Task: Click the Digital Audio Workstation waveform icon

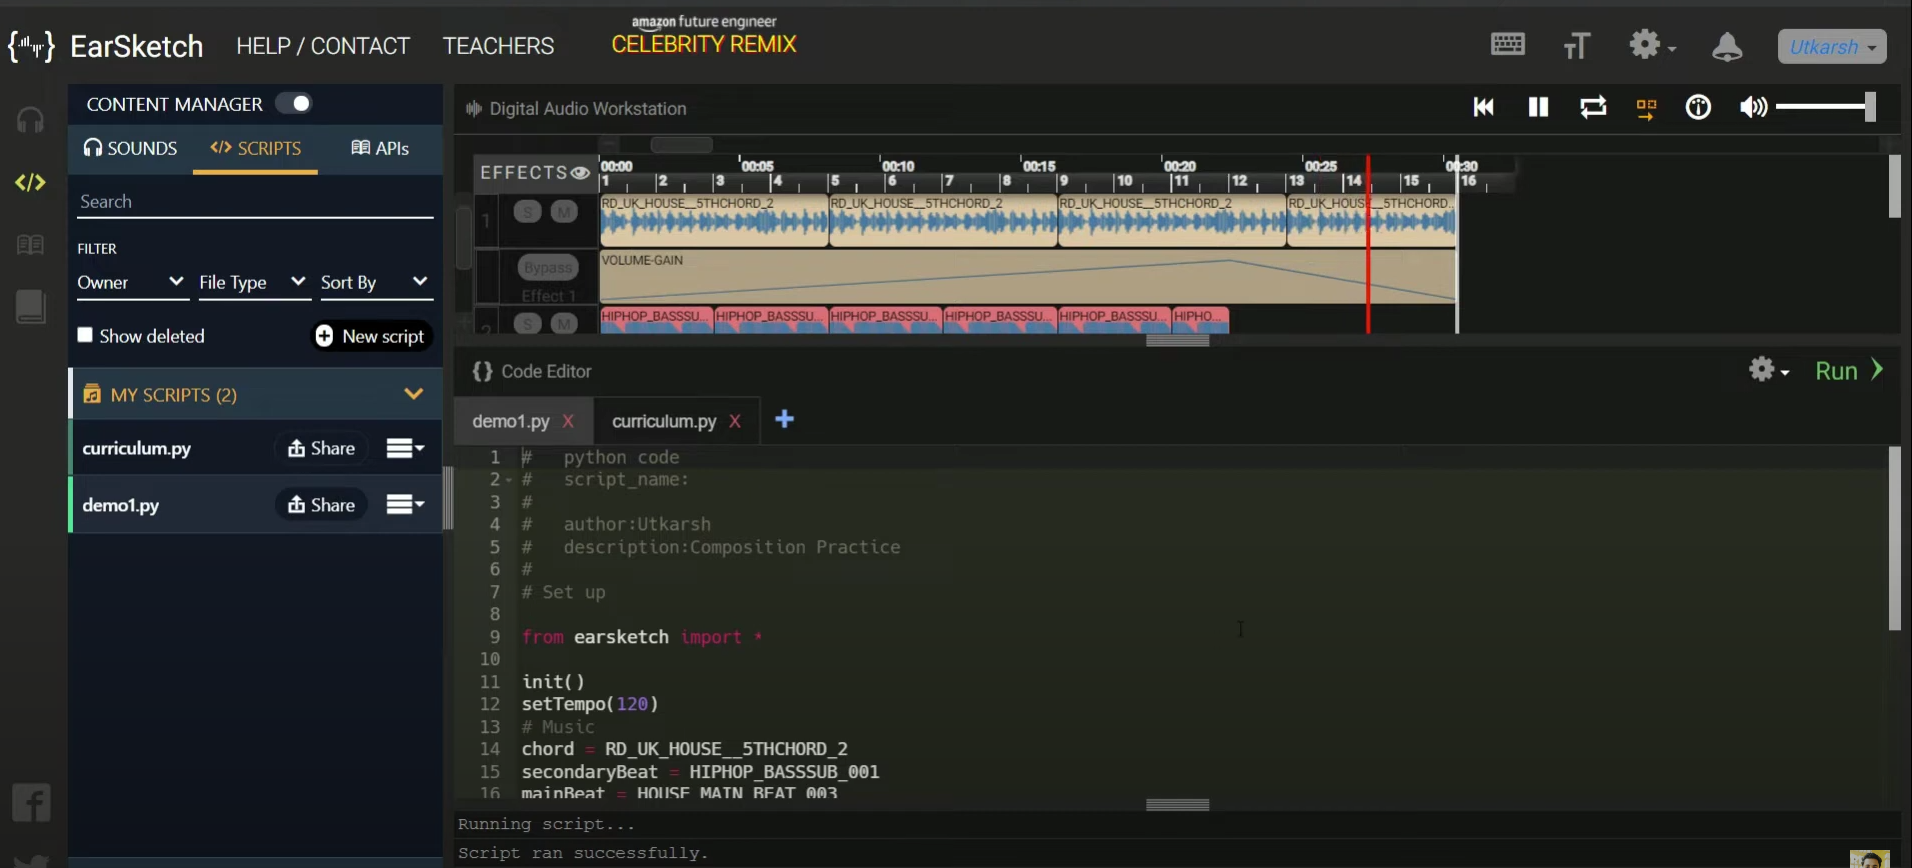Action: 474,108
